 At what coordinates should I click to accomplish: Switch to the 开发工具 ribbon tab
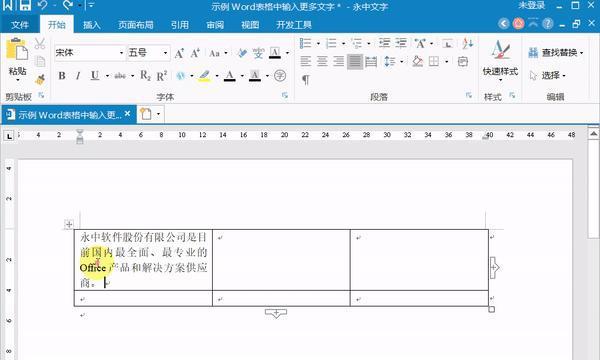pyautogui.click(x=294, y=25)
